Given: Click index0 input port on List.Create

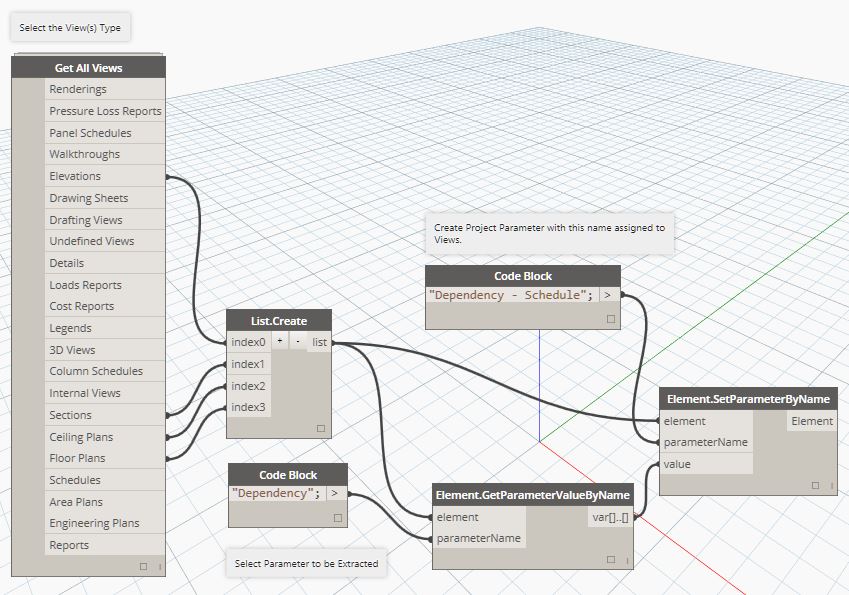Looking at the screenshot, I should [x=249, y=342].
